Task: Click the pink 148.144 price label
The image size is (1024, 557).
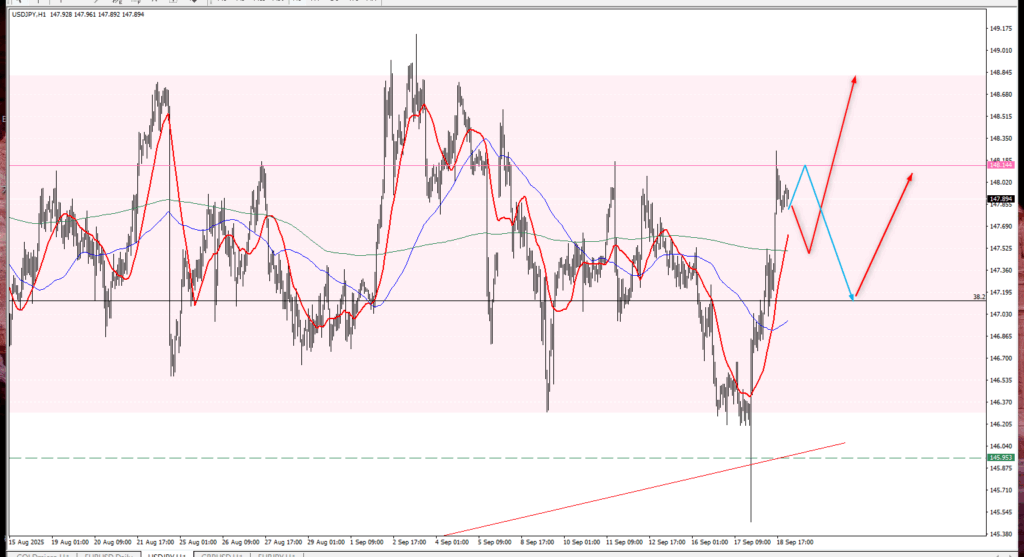Action: pyautogui.click(x=1000, y=165)
